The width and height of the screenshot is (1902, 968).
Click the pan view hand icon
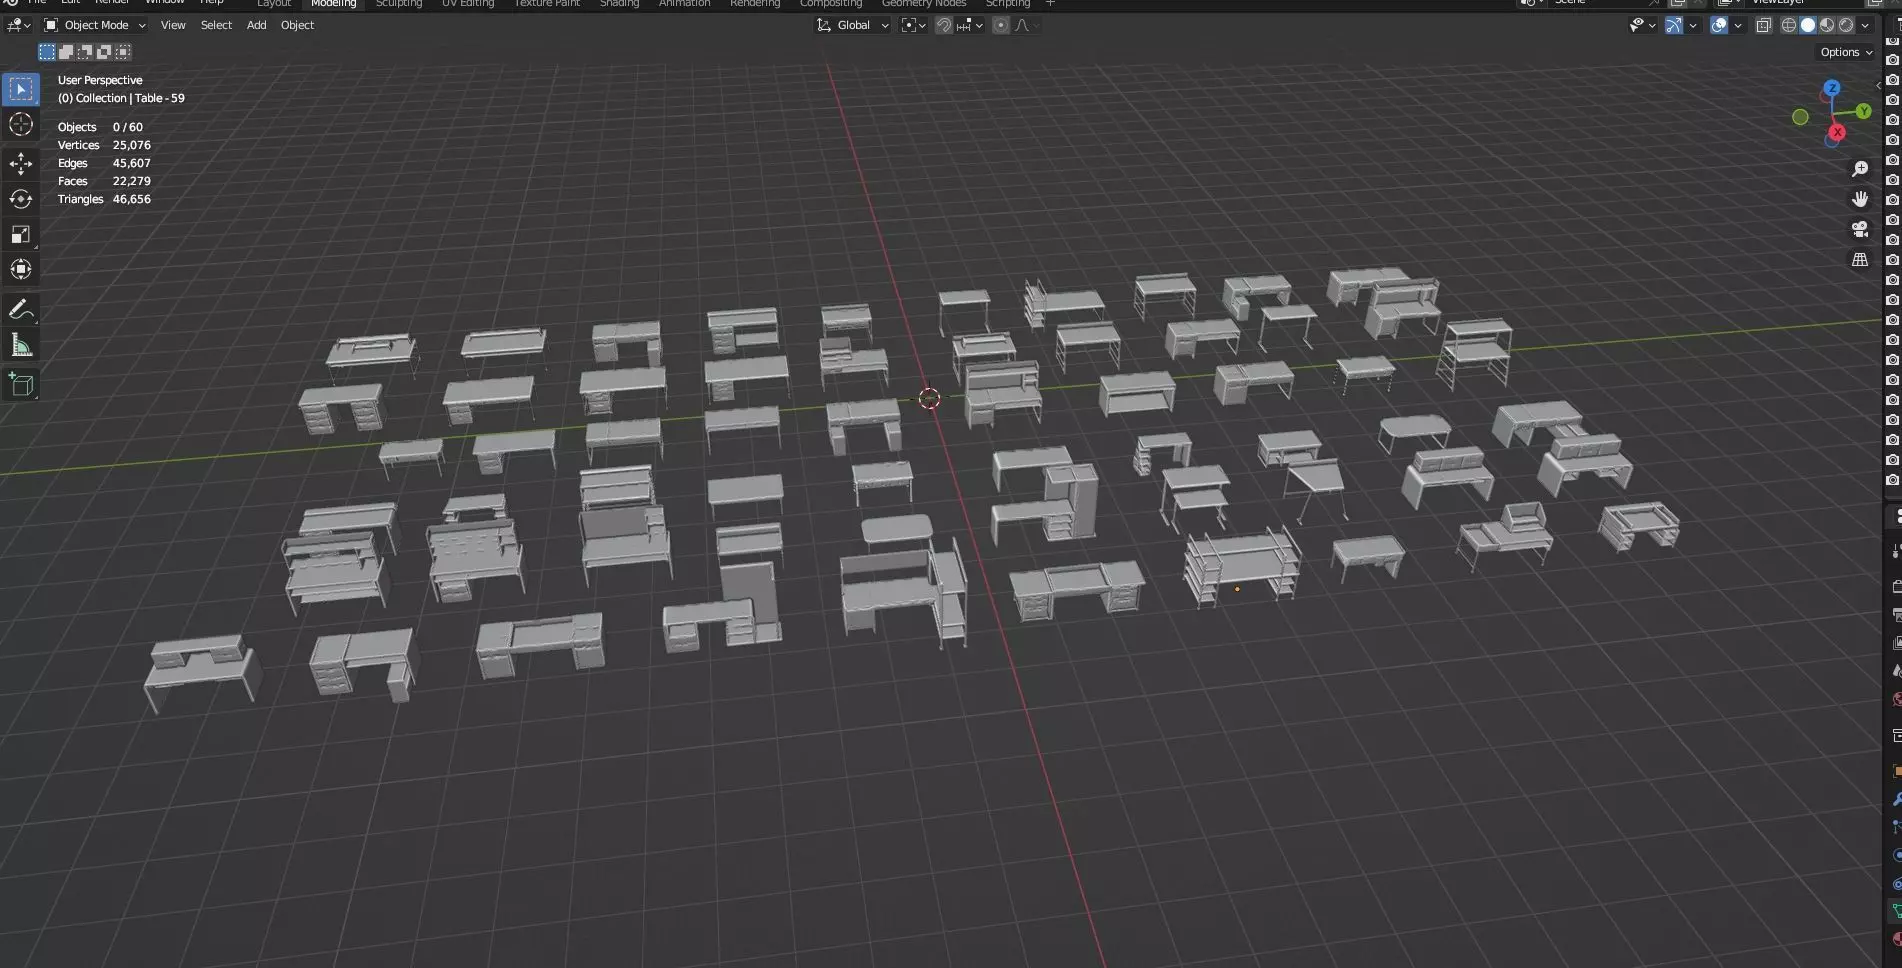coord(1860,199)
